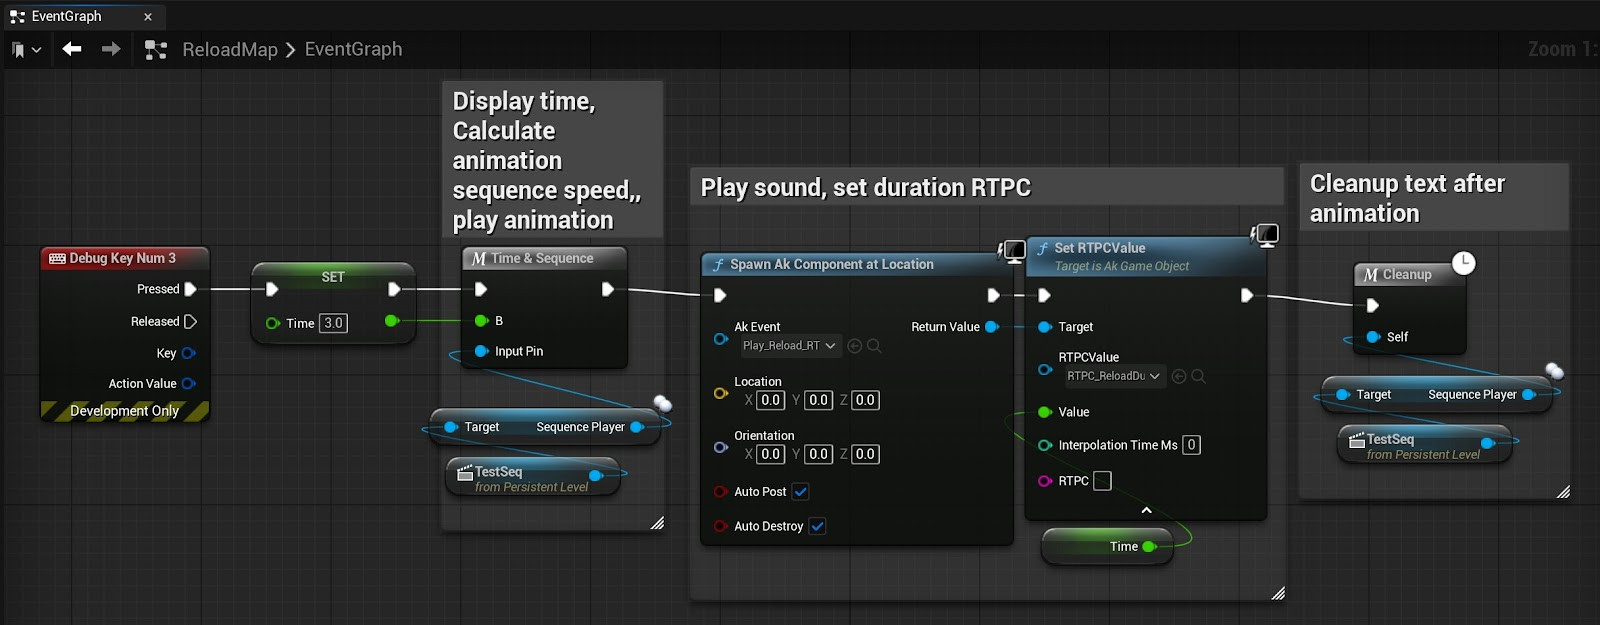
Task: Click the Interpolation Time Ms input field
Action: point(1191,445)
